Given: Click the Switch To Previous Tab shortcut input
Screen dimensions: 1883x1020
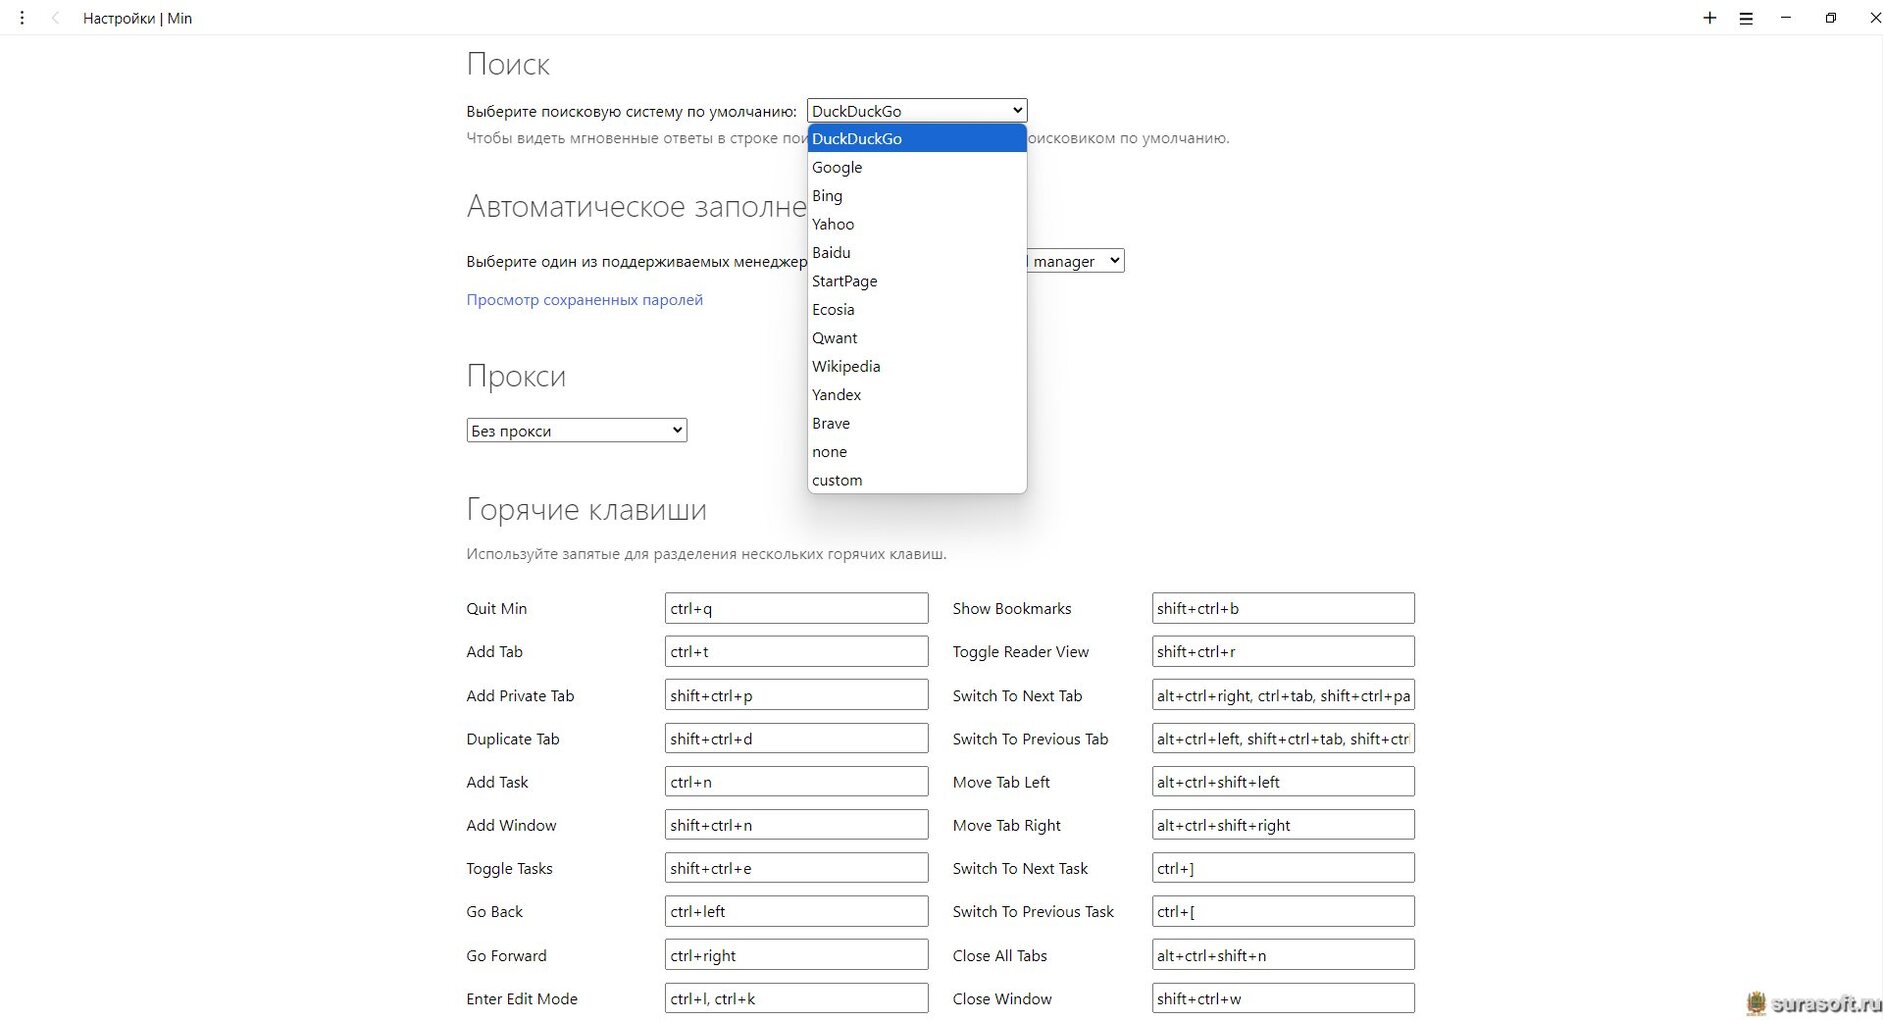Looking at the screenshot, I should [x=1283, y=738].
